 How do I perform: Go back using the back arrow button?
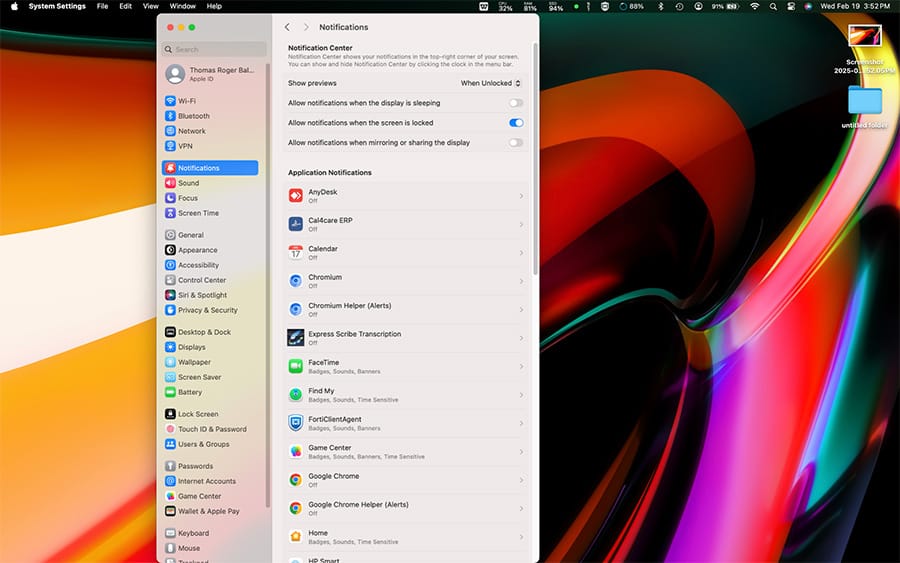point(288,27)
